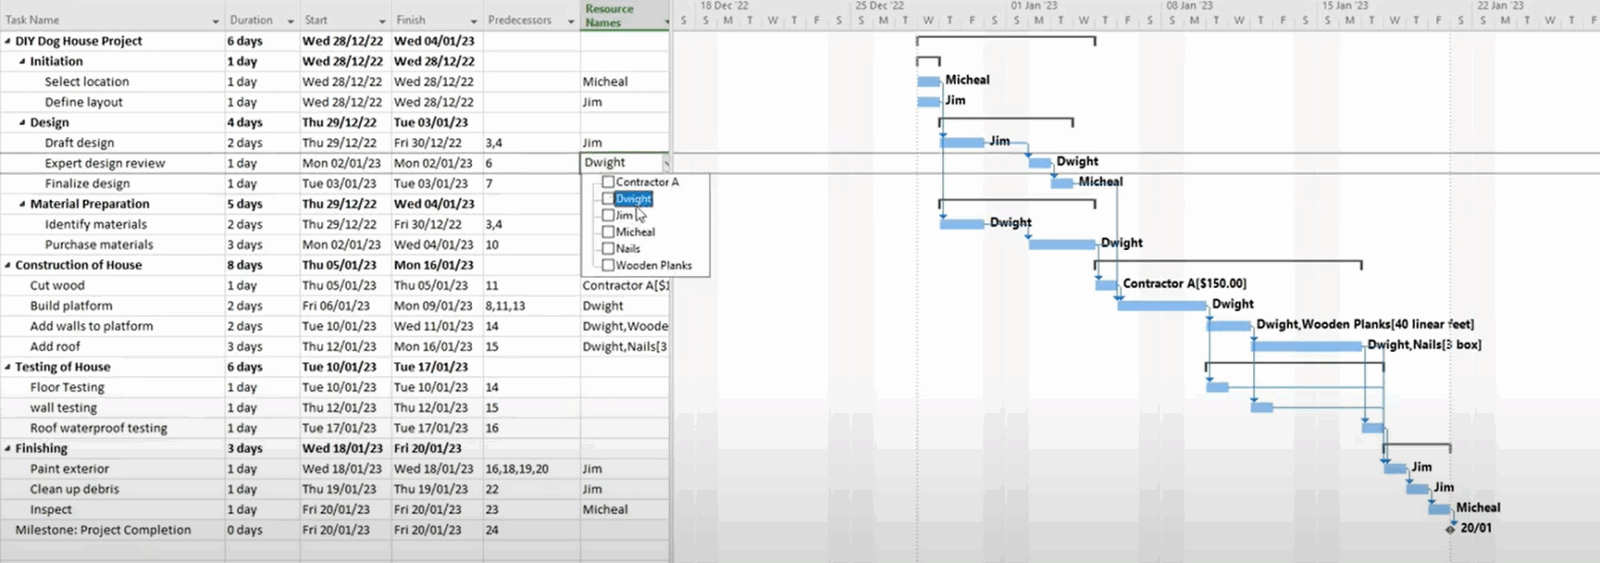1600x563 pixels.
Task: Click the Cut wood Gantt bar
Action: coord(1106,285)
